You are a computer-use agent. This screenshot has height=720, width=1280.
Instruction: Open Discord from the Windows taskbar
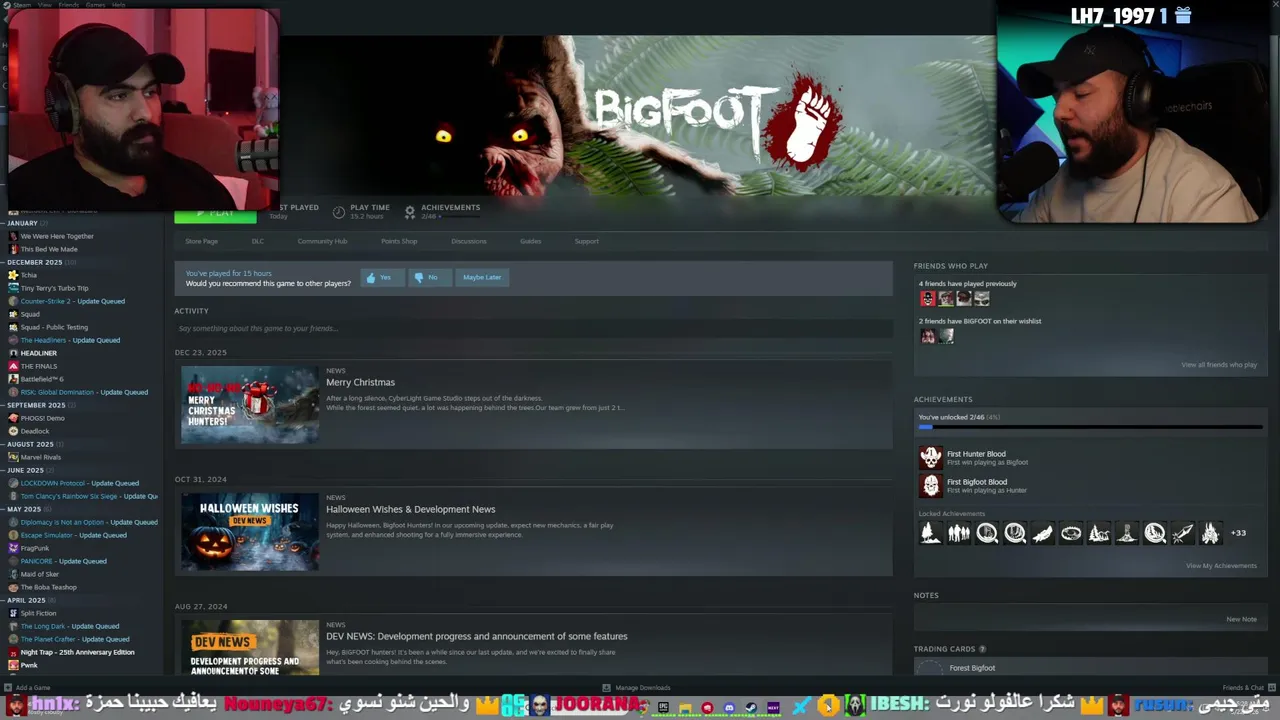pos(729,708)
